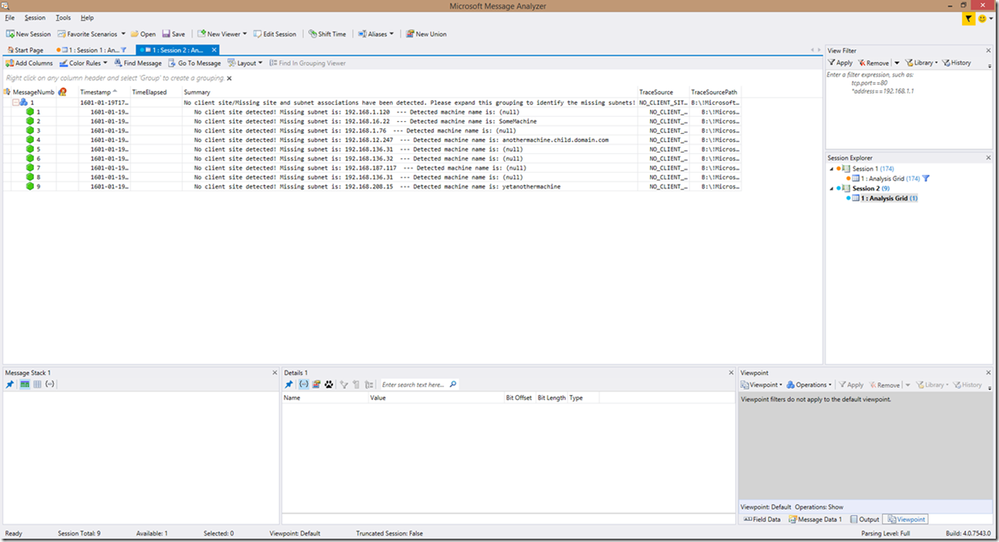Switch to the Start Page tab
Image resolution: width=999 pixels, height=542 pixels.
pyautogui.click(x=25, y=50)
